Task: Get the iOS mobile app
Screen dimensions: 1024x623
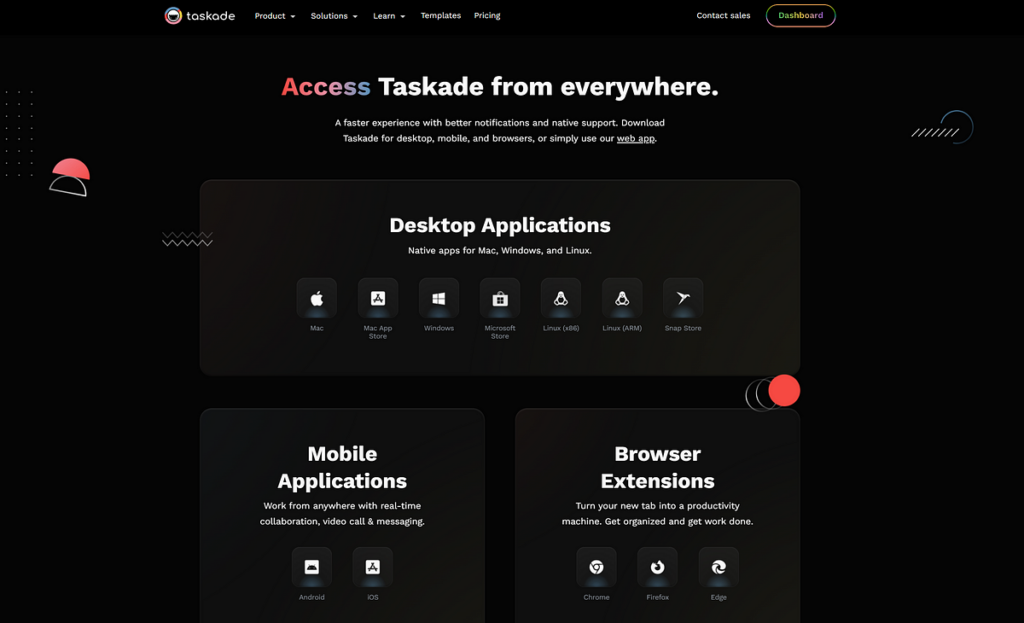Action: pyautogui.click(x=373, y=567)
